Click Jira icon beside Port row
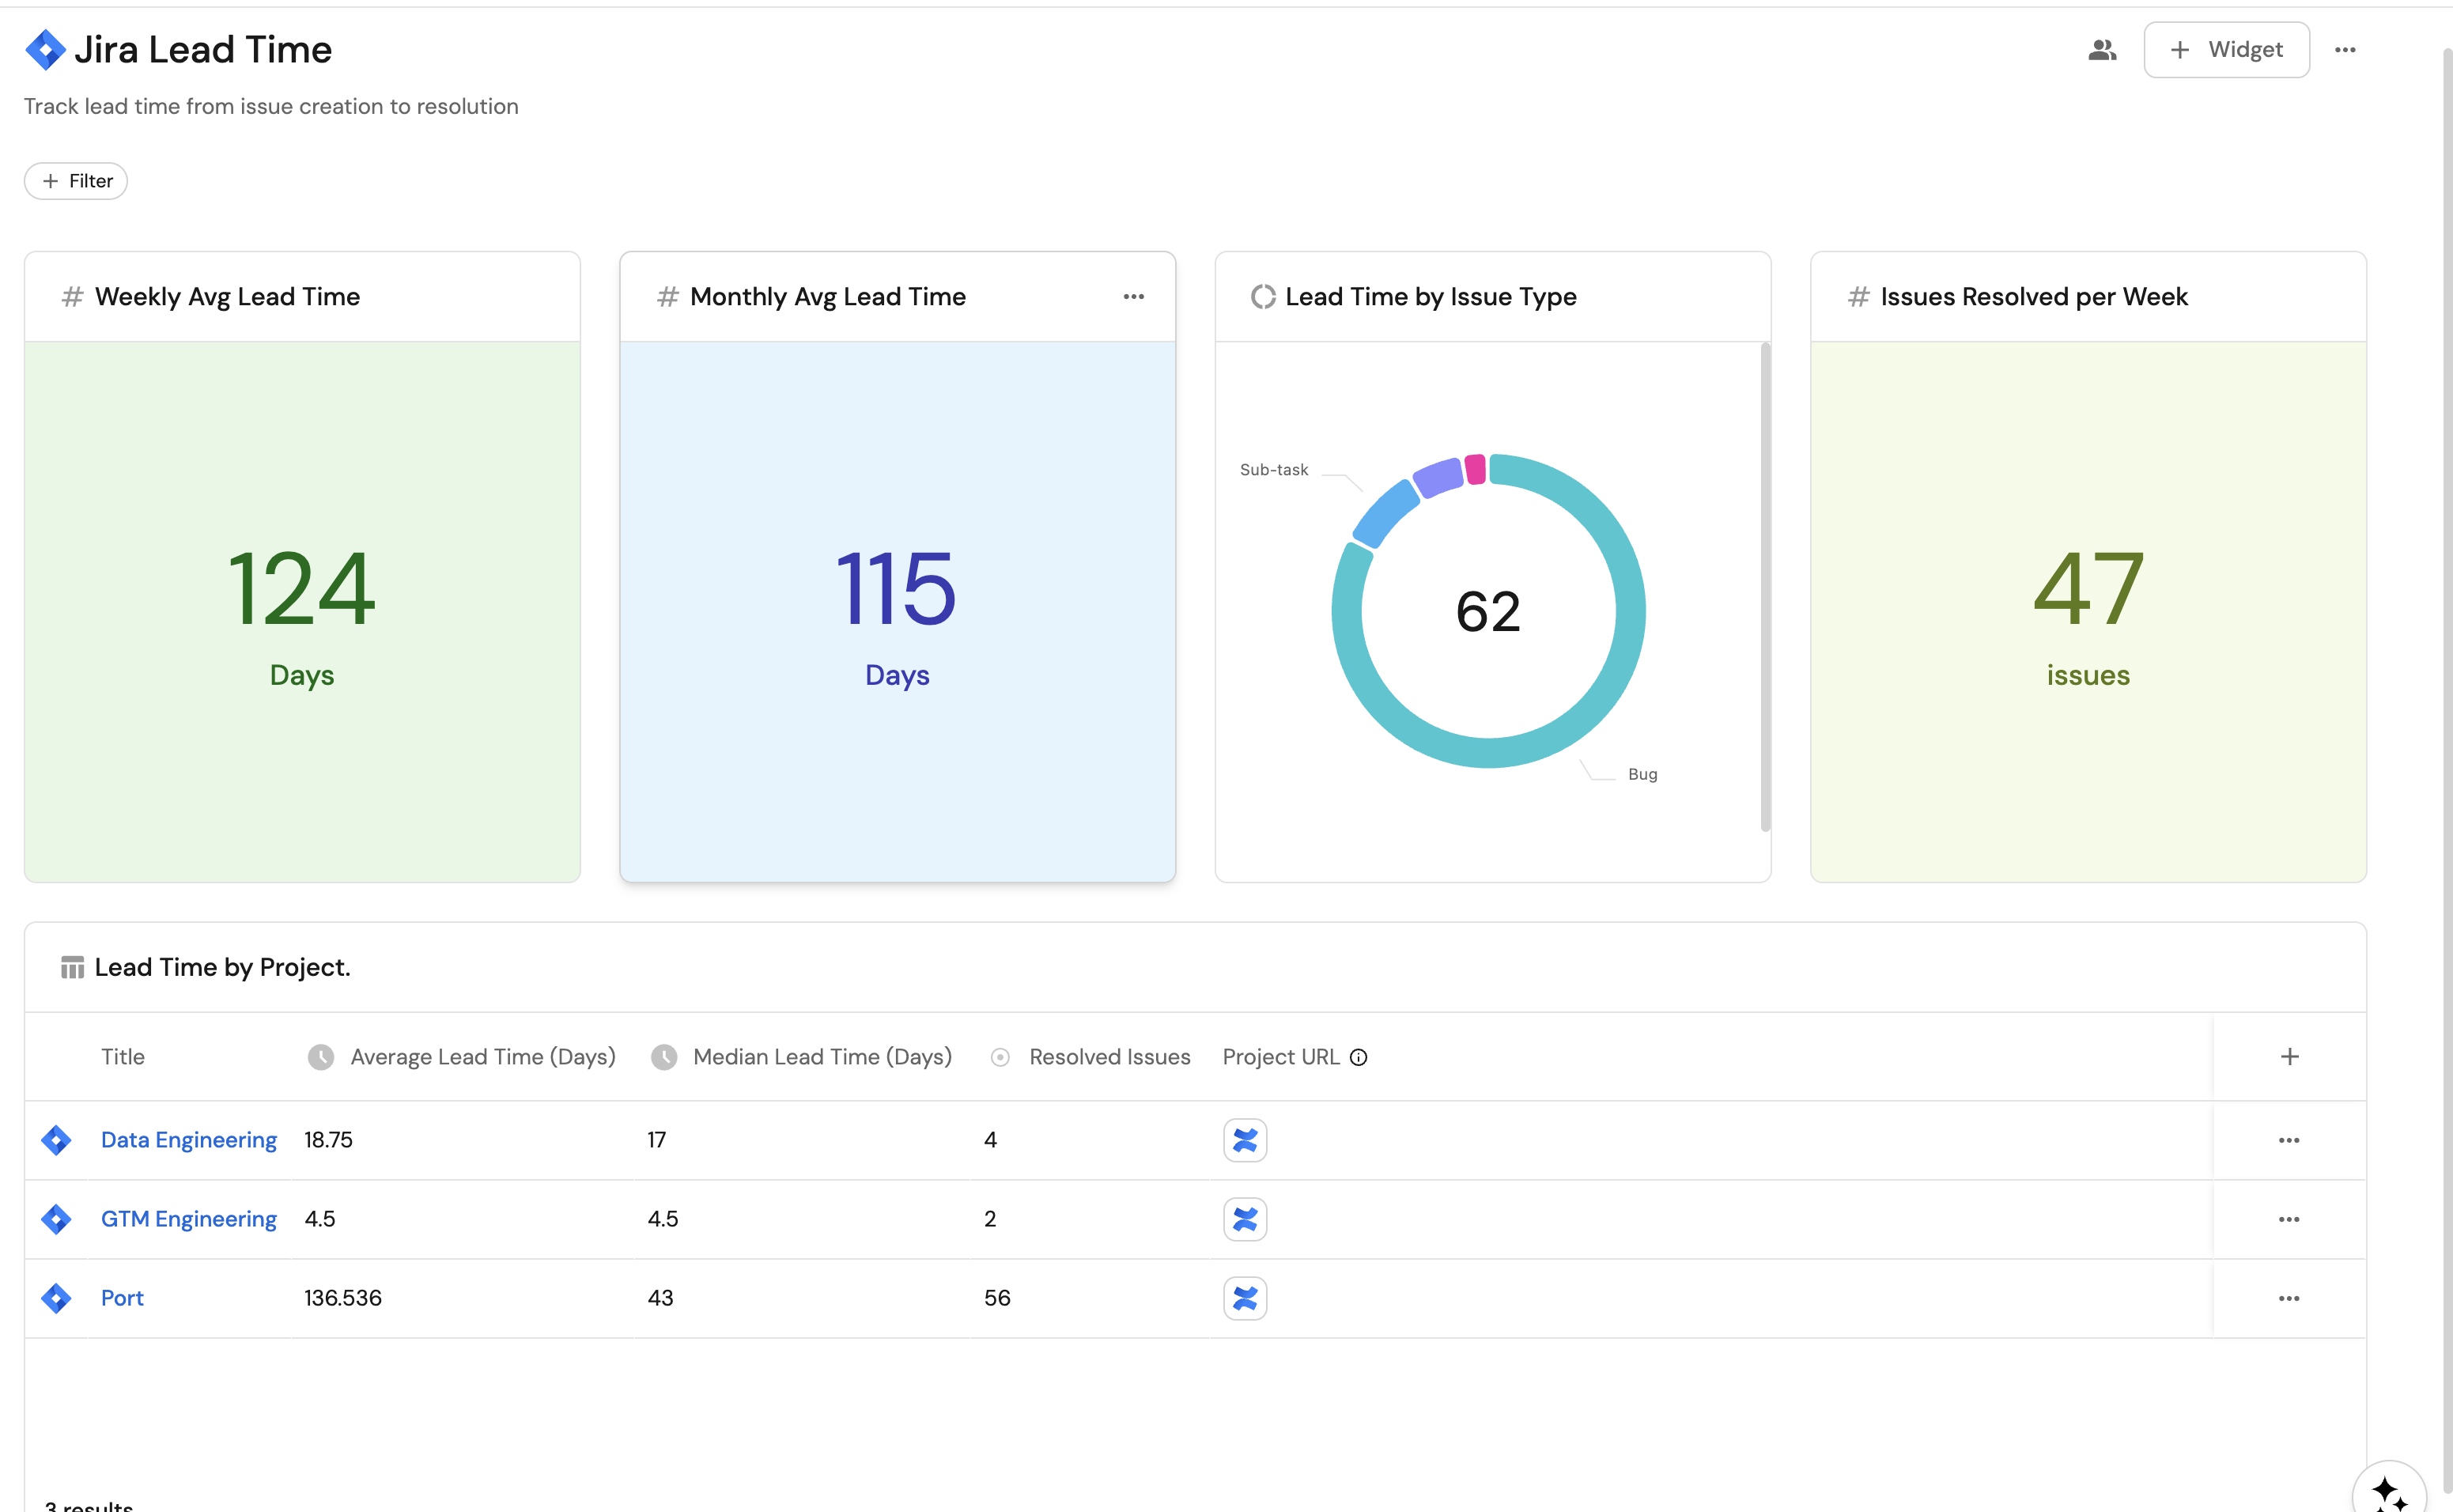This screenshot has height=1512, width=2453. [x=56, y=1298]
